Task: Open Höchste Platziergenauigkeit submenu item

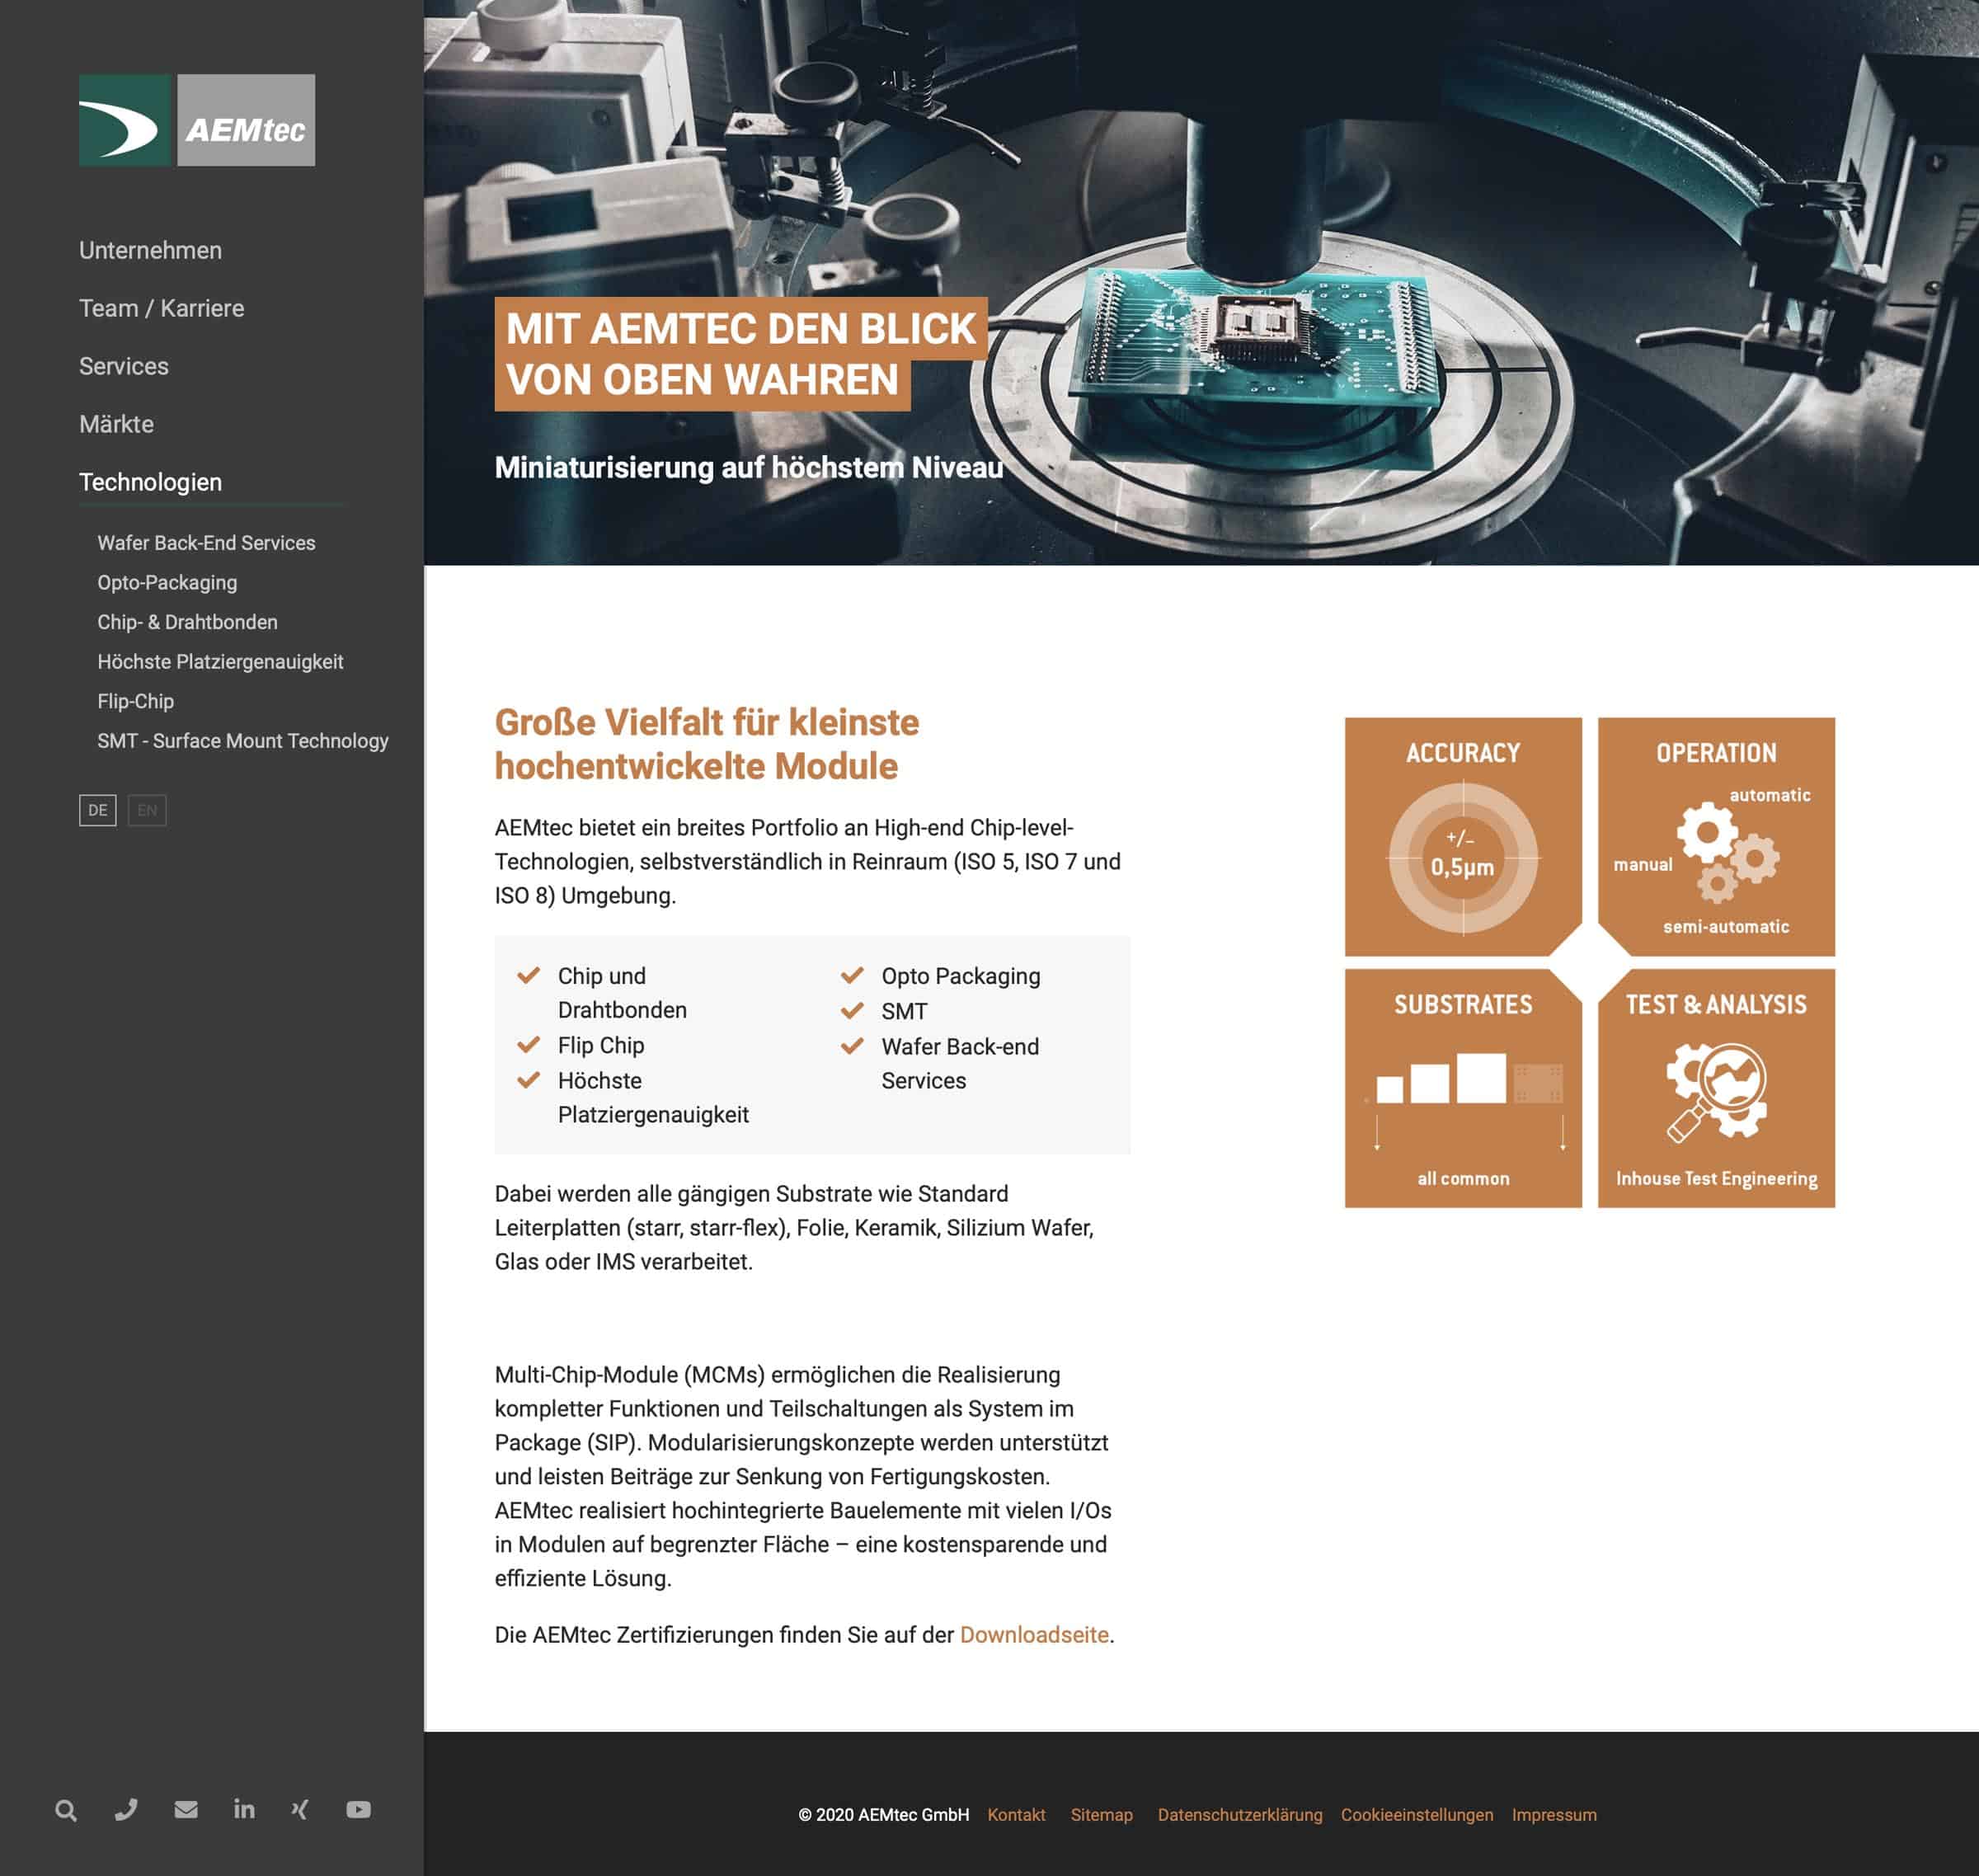Action: pos(220,662)
